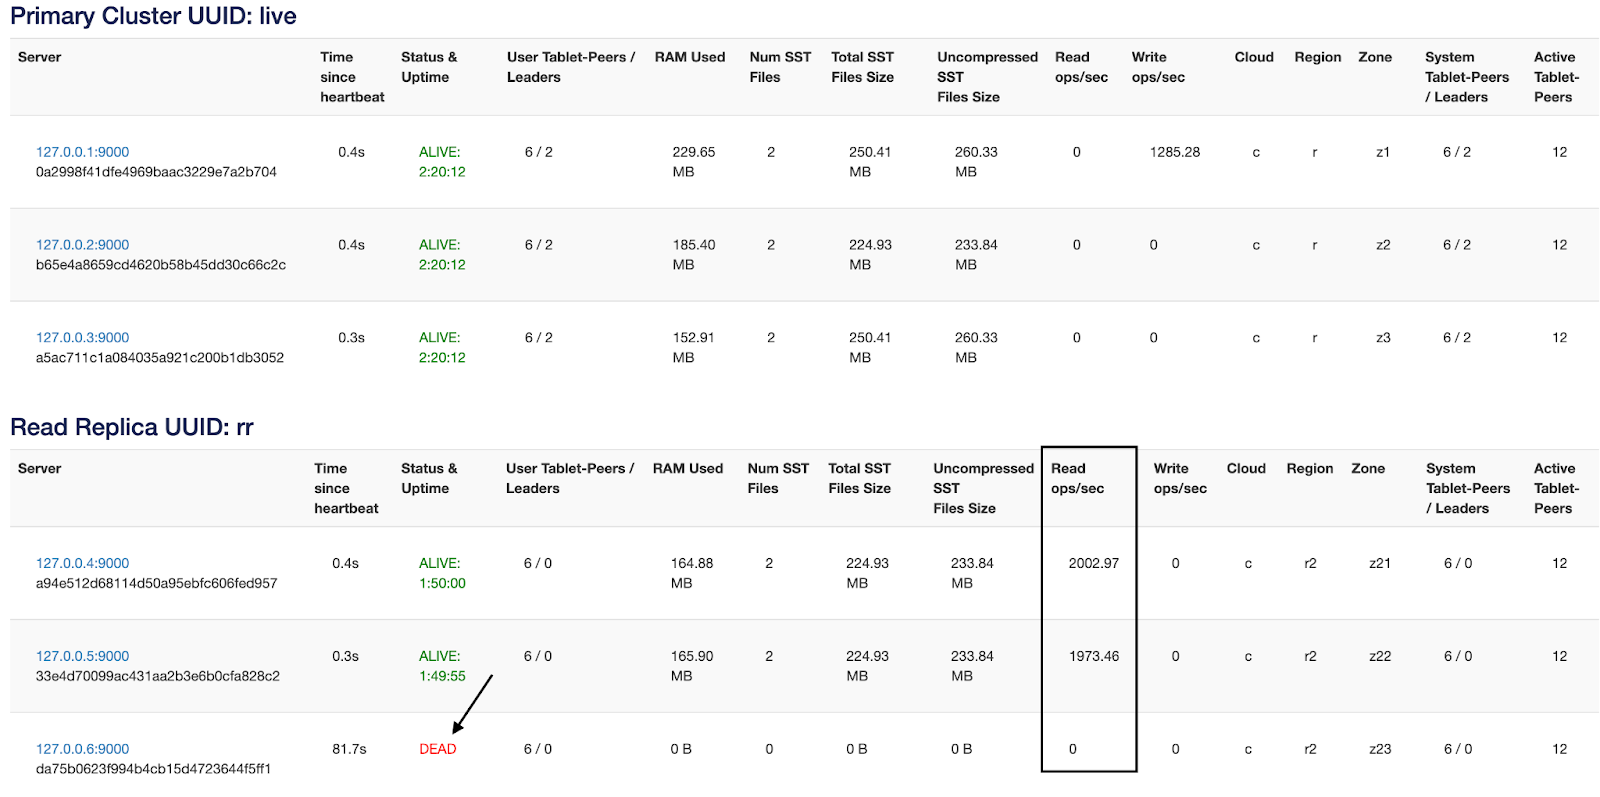Click the Read Replica UUID: rr heading

point(132,427)
